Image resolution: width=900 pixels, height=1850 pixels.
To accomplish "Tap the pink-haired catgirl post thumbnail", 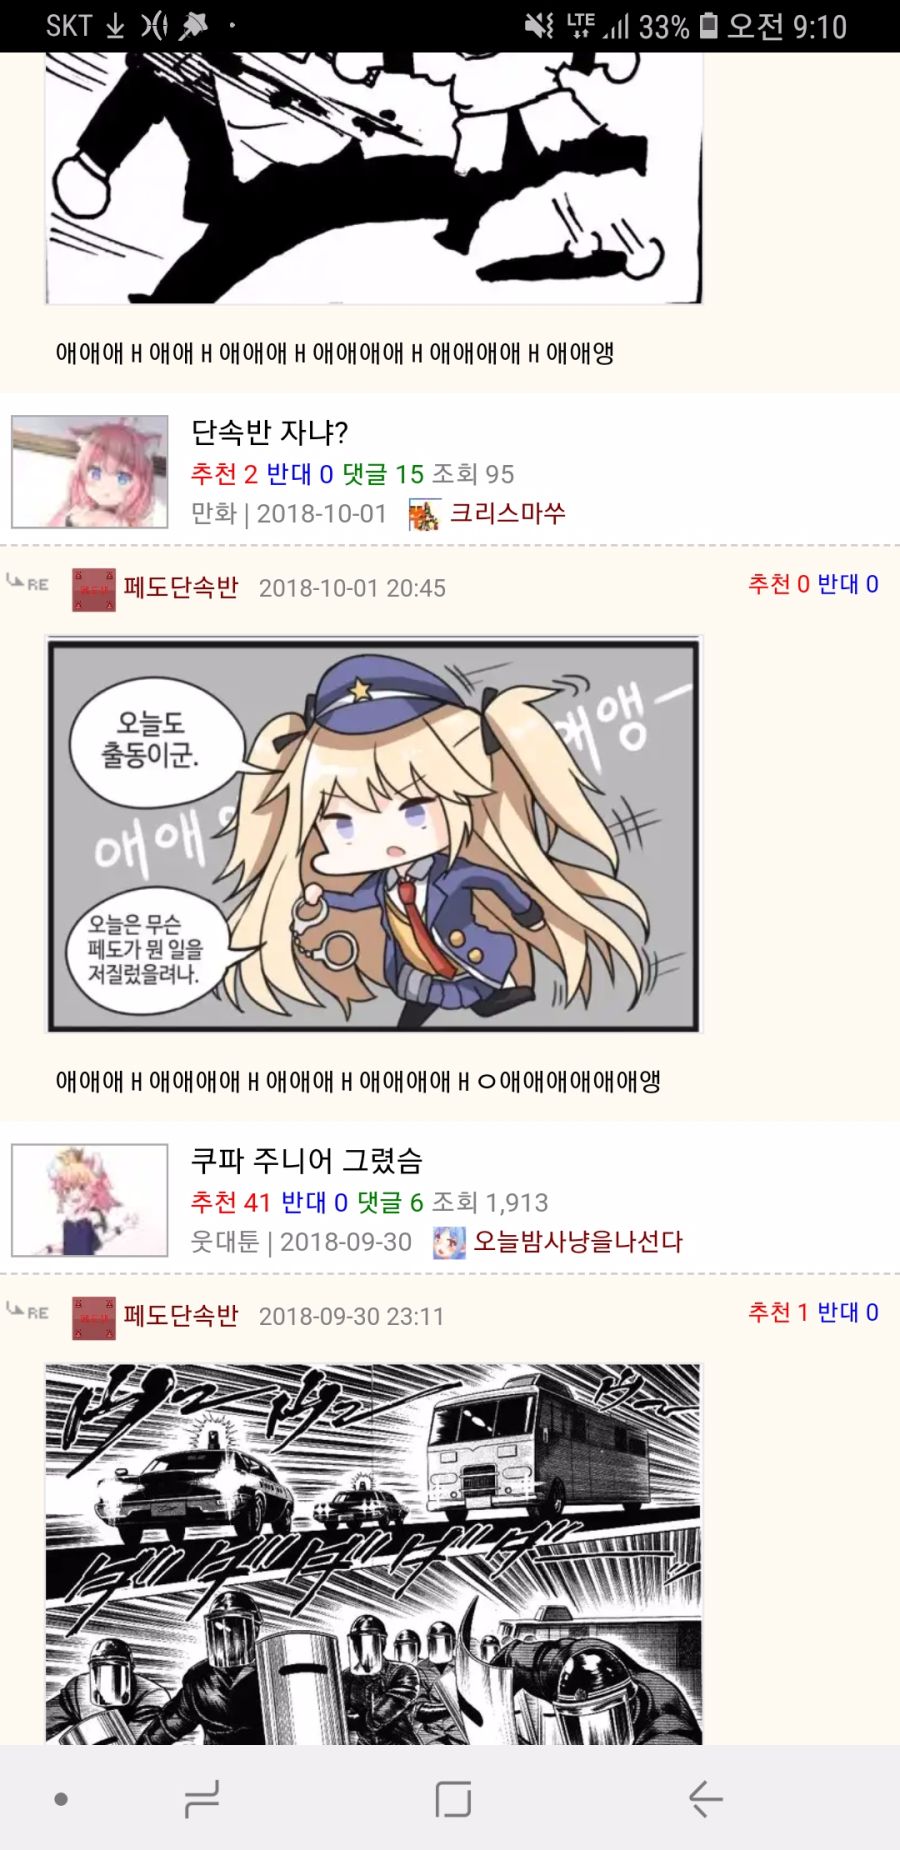I will coord(89,471).
